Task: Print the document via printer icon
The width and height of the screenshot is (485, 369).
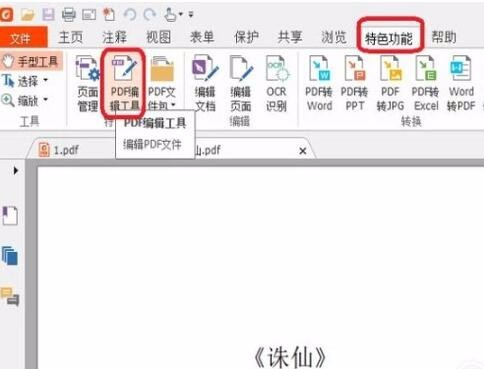Action: point(69,15)
